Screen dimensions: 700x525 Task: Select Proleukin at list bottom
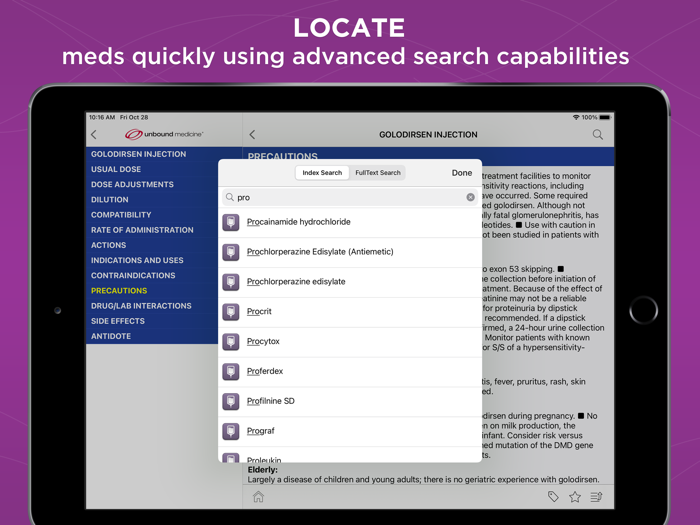point(350,455)
